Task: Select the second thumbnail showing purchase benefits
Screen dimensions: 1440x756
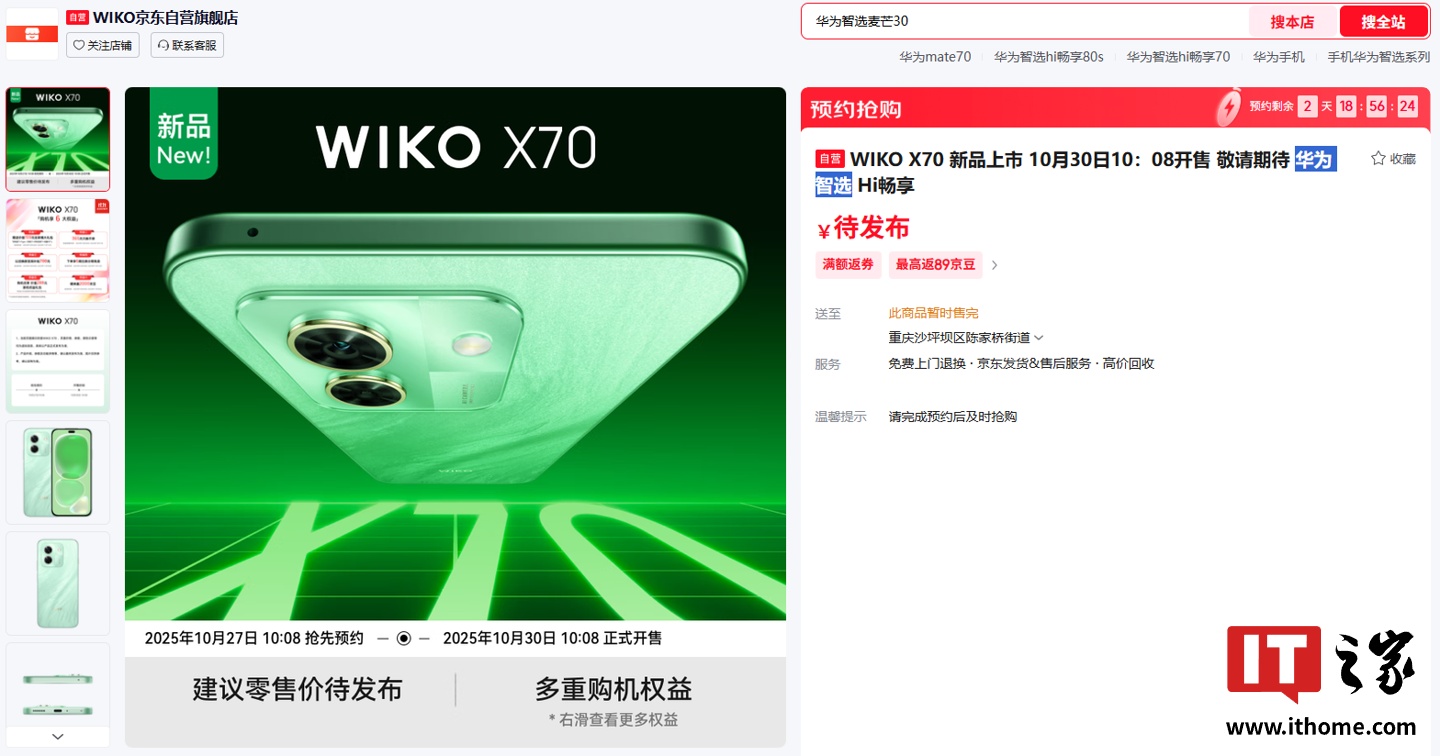Action: pos(58,250)
